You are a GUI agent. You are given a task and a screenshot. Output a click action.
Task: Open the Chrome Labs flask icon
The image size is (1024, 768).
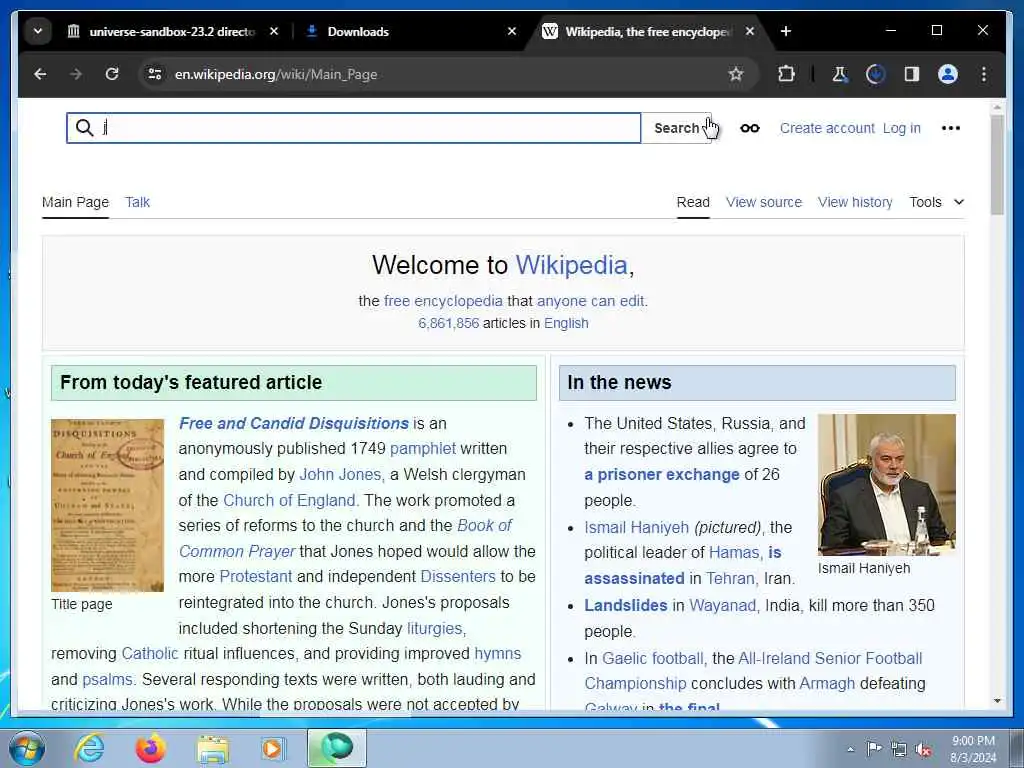(x=840, y=74)
